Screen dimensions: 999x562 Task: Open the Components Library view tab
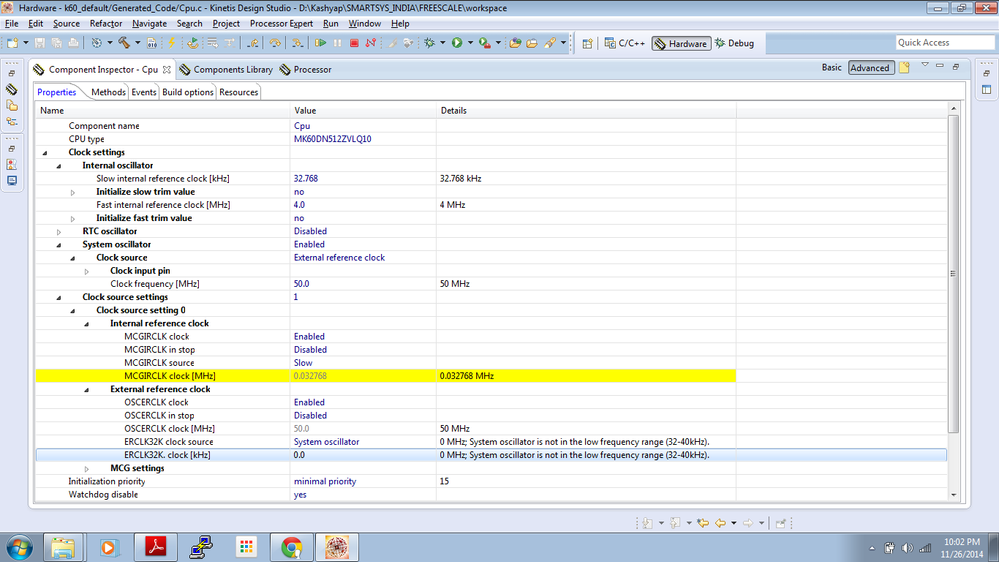tap(226, 69)
